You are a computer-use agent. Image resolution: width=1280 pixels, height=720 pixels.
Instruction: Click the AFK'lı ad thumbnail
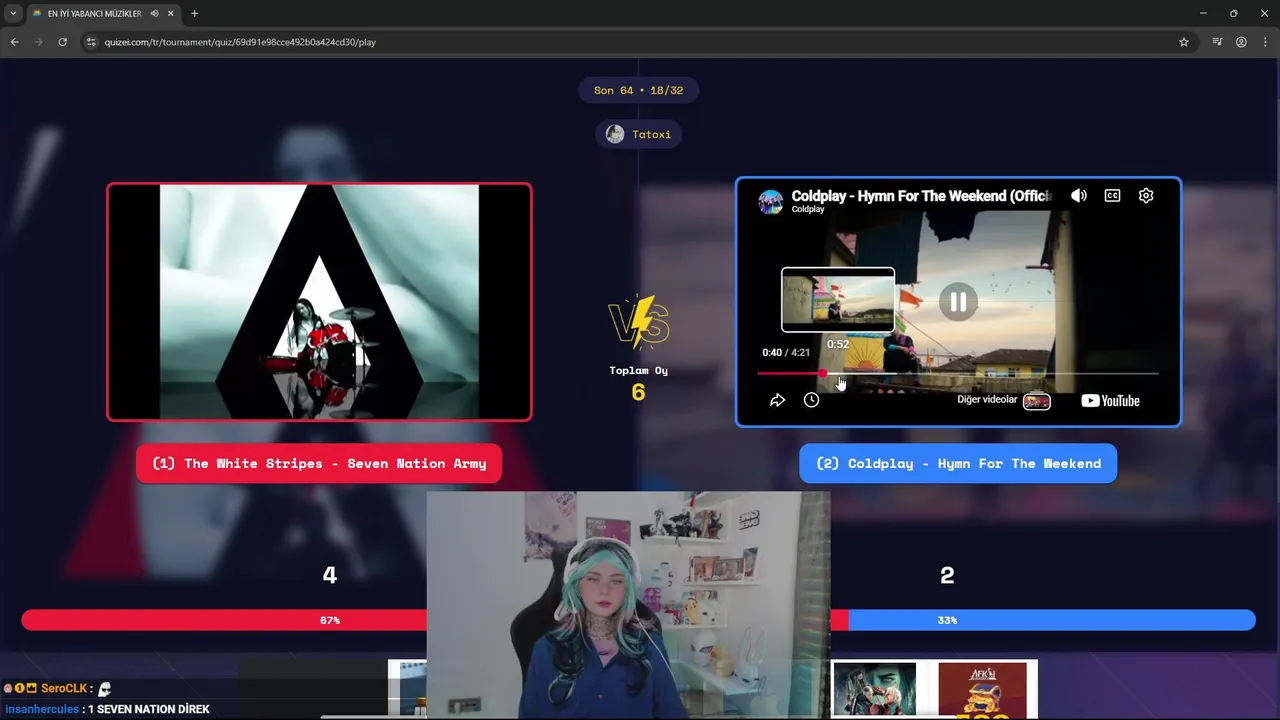pos(982,689)
